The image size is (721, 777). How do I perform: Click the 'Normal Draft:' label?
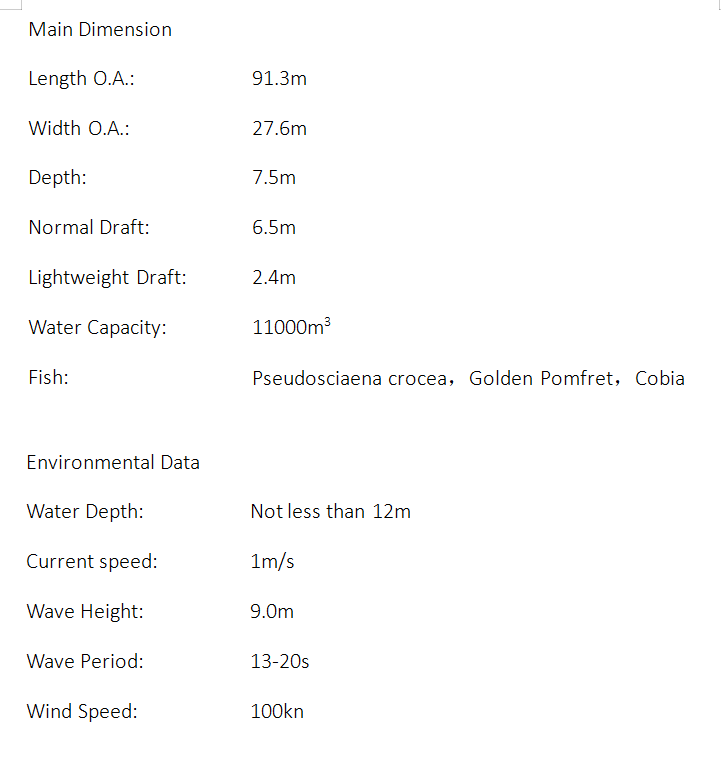click(89, 228)
